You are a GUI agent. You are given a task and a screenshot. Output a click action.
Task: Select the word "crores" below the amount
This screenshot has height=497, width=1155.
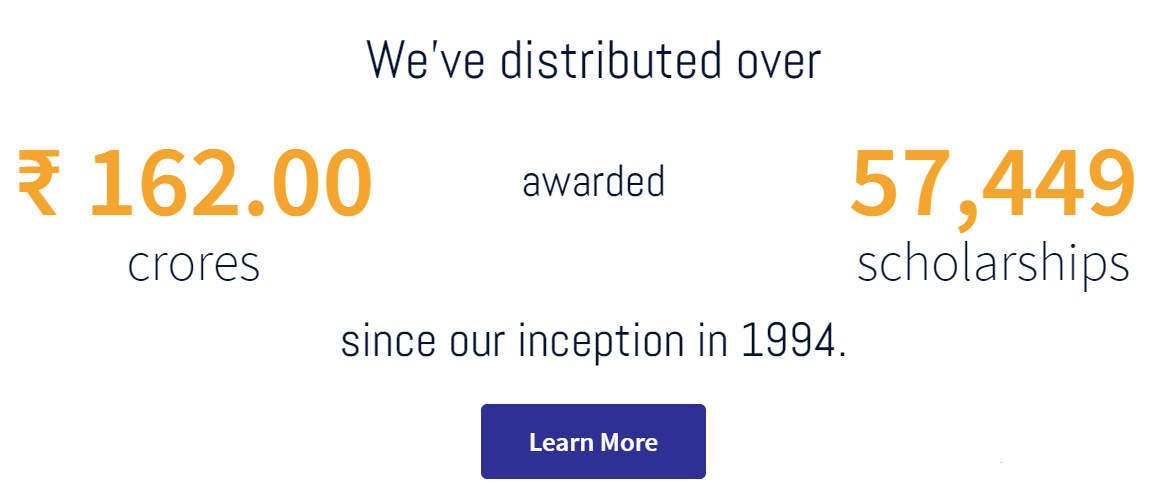pos(194,264)
